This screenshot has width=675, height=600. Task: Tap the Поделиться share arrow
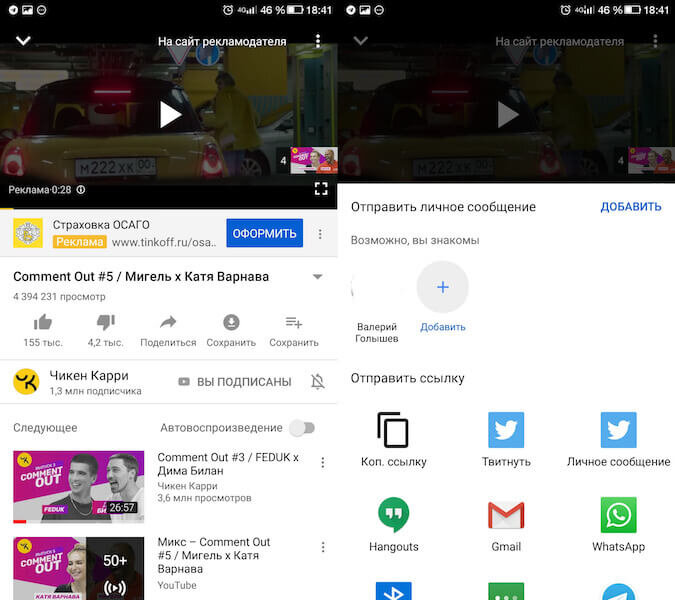pos(168,322)
